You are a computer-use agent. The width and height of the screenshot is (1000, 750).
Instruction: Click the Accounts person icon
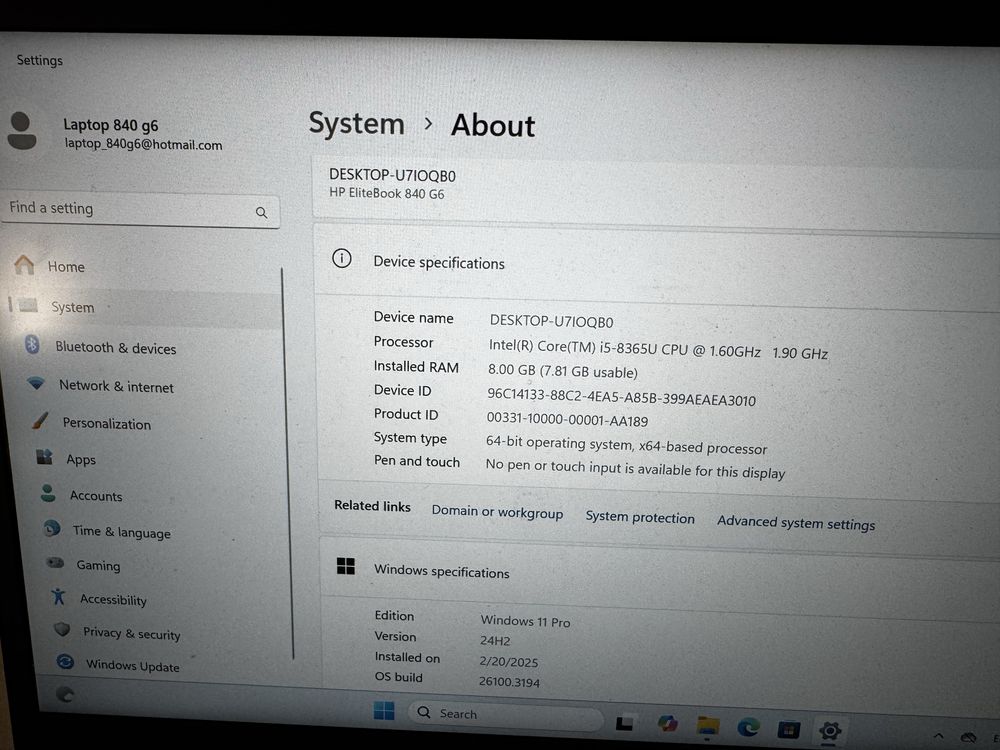[x=48, y=493]
